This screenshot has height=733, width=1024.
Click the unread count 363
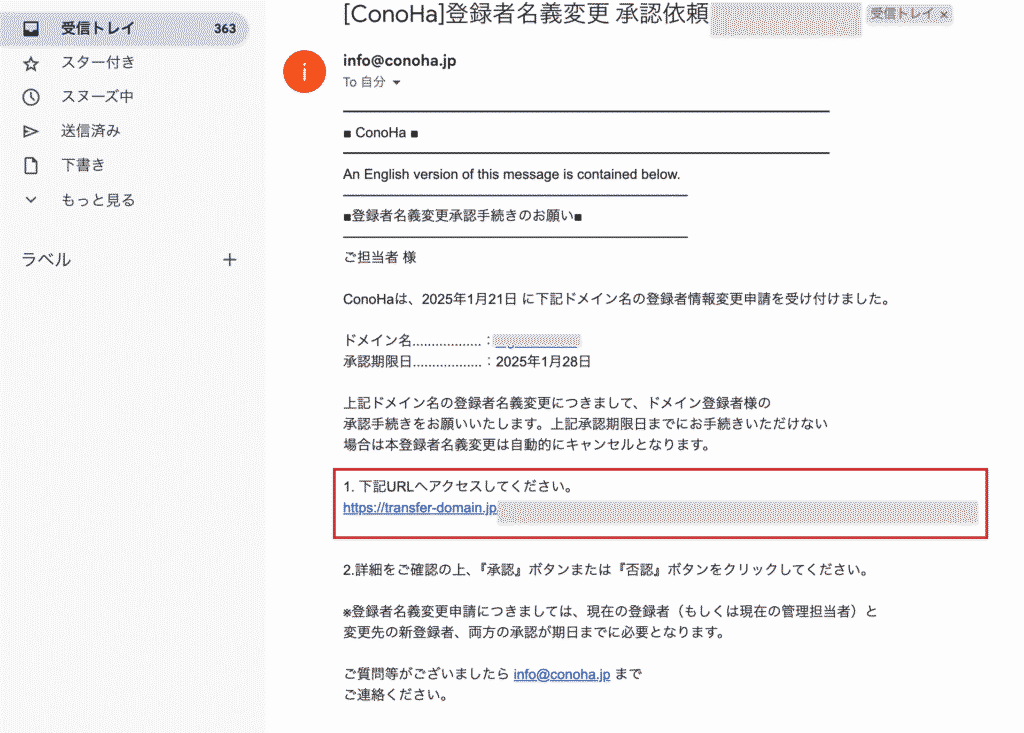tap(225, 29)
